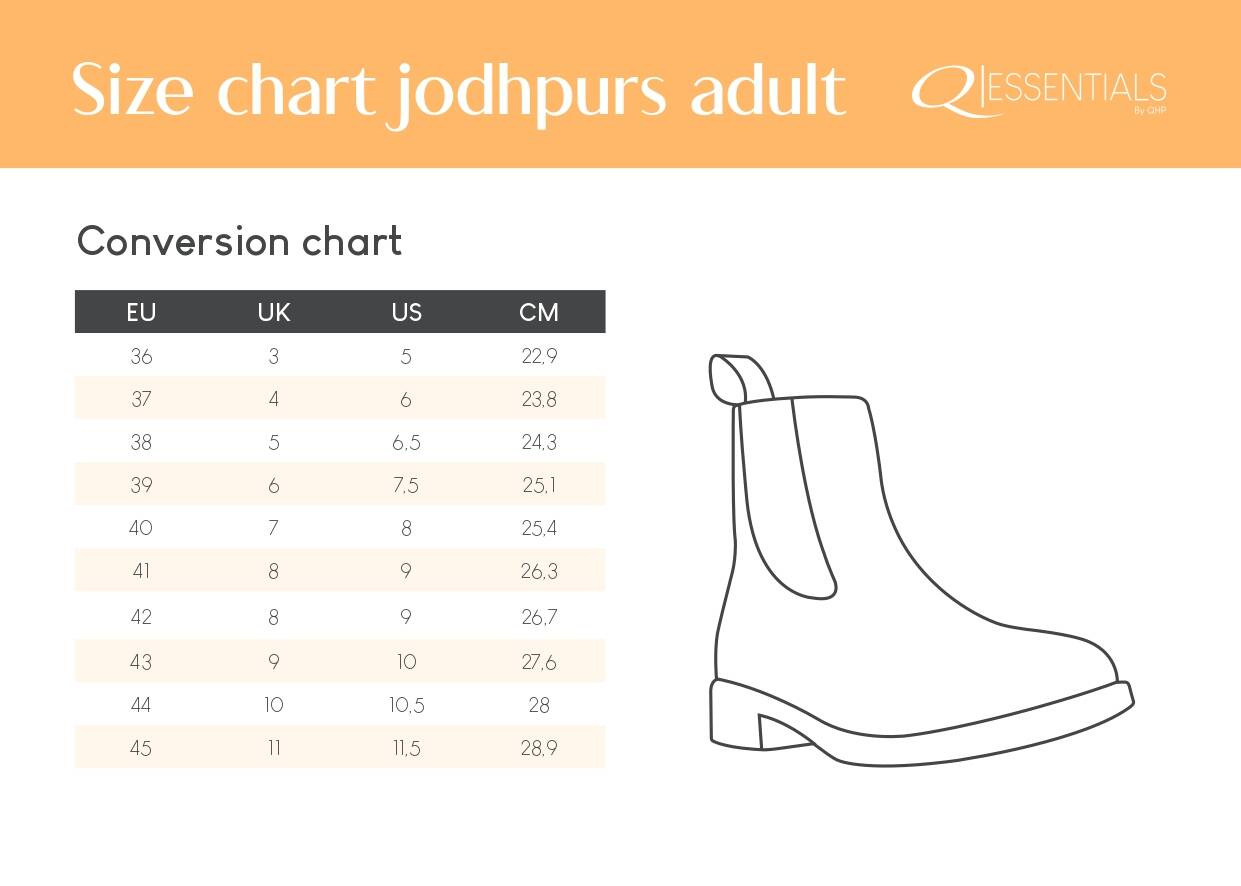
Task: Select US size 10,5 cell
Action: point(406,705)
